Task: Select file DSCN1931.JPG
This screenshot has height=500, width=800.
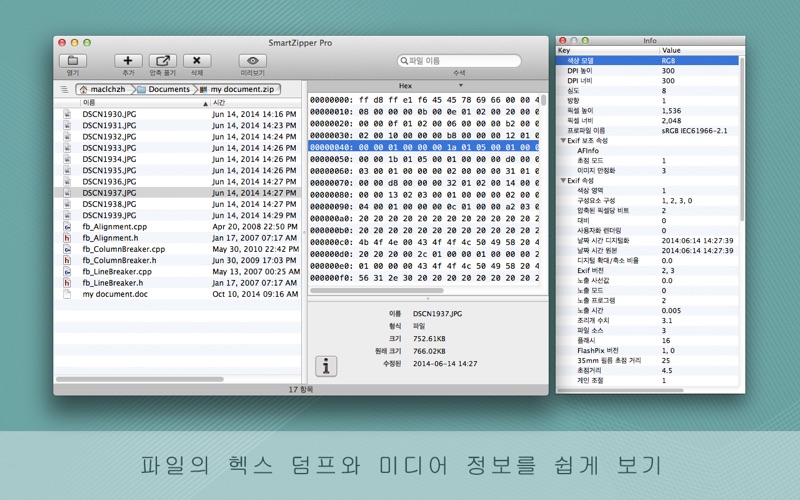Action: 109,126
